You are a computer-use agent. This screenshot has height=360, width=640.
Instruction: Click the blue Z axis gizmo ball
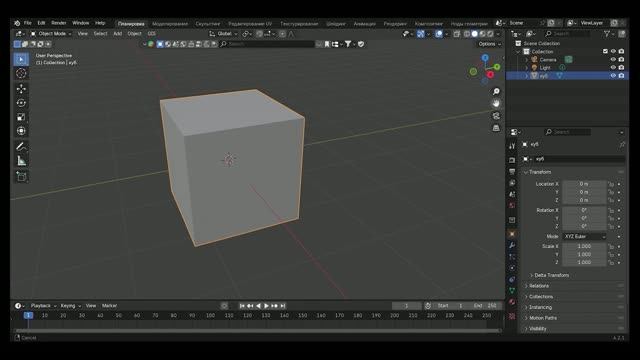tap(485, 58)
